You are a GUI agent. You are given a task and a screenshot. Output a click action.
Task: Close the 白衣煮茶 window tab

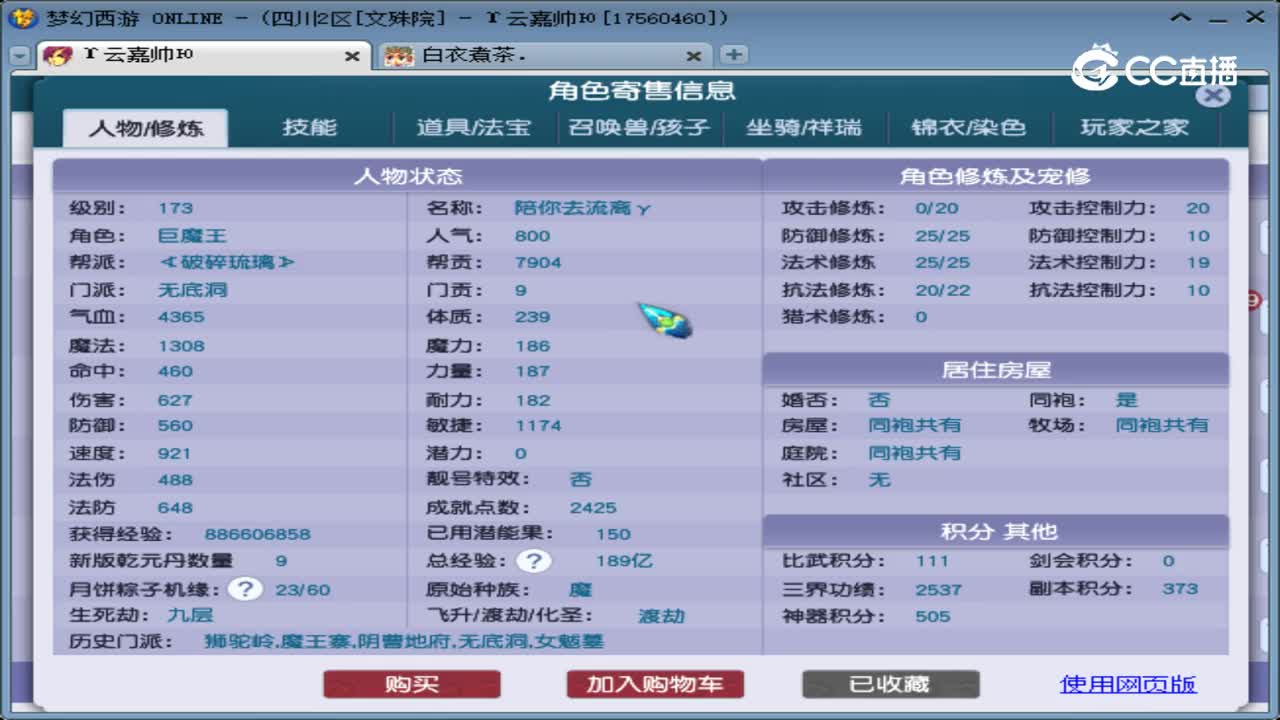694,57
